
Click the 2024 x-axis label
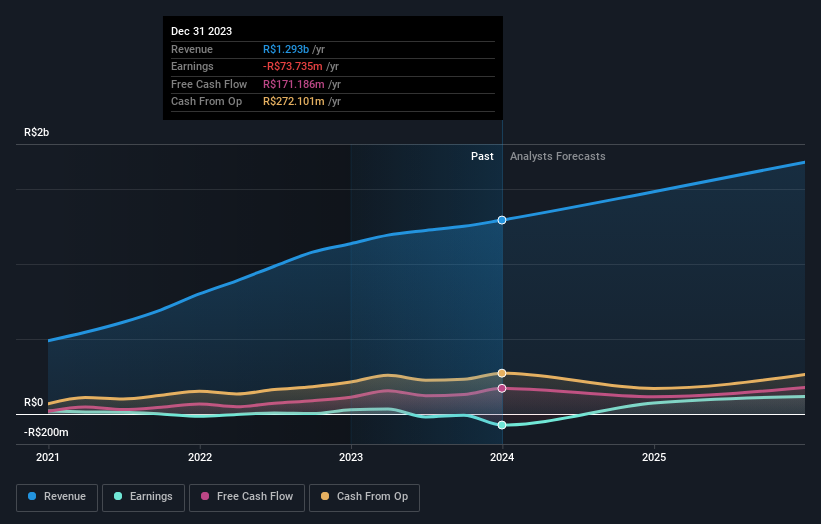tap(502, 458)
